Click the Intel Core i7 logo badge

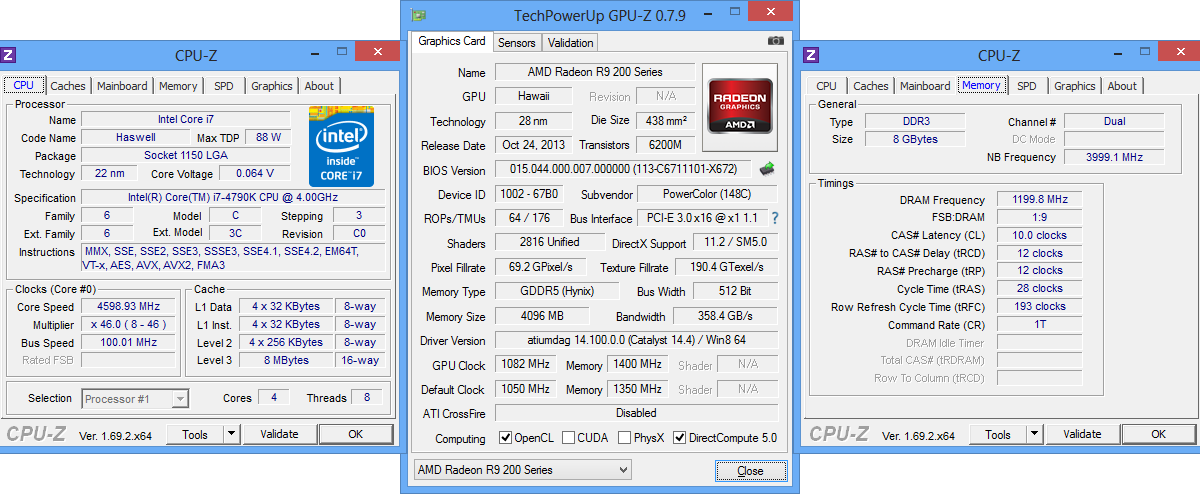point(341,145)
